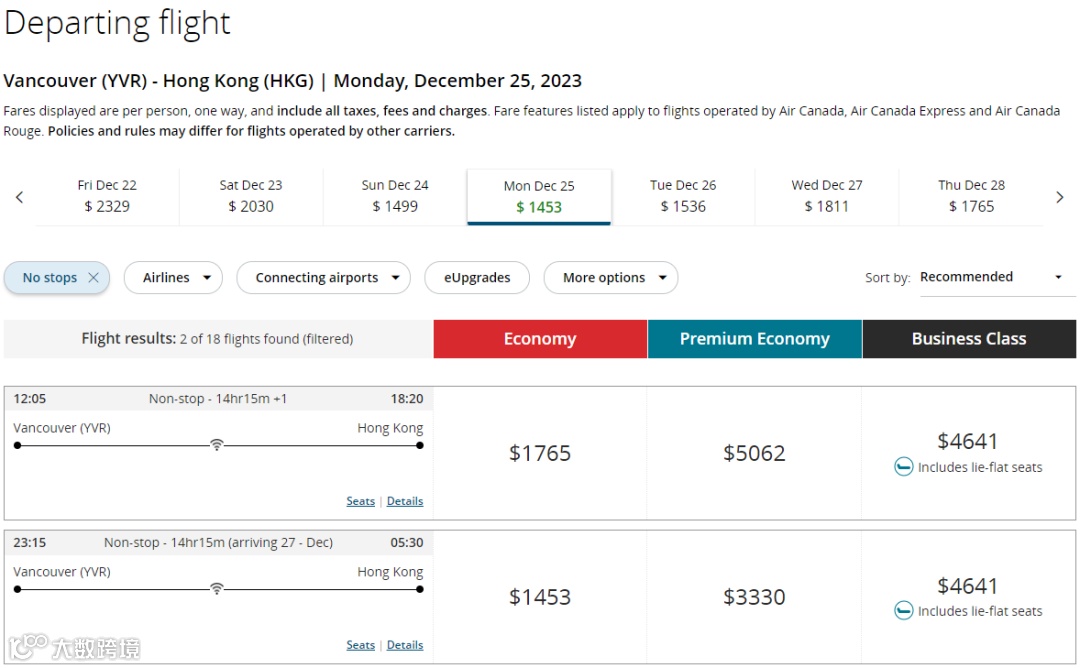Toggle the eUpgrades filter
1080x668 pixels.
tap(477, 278)
